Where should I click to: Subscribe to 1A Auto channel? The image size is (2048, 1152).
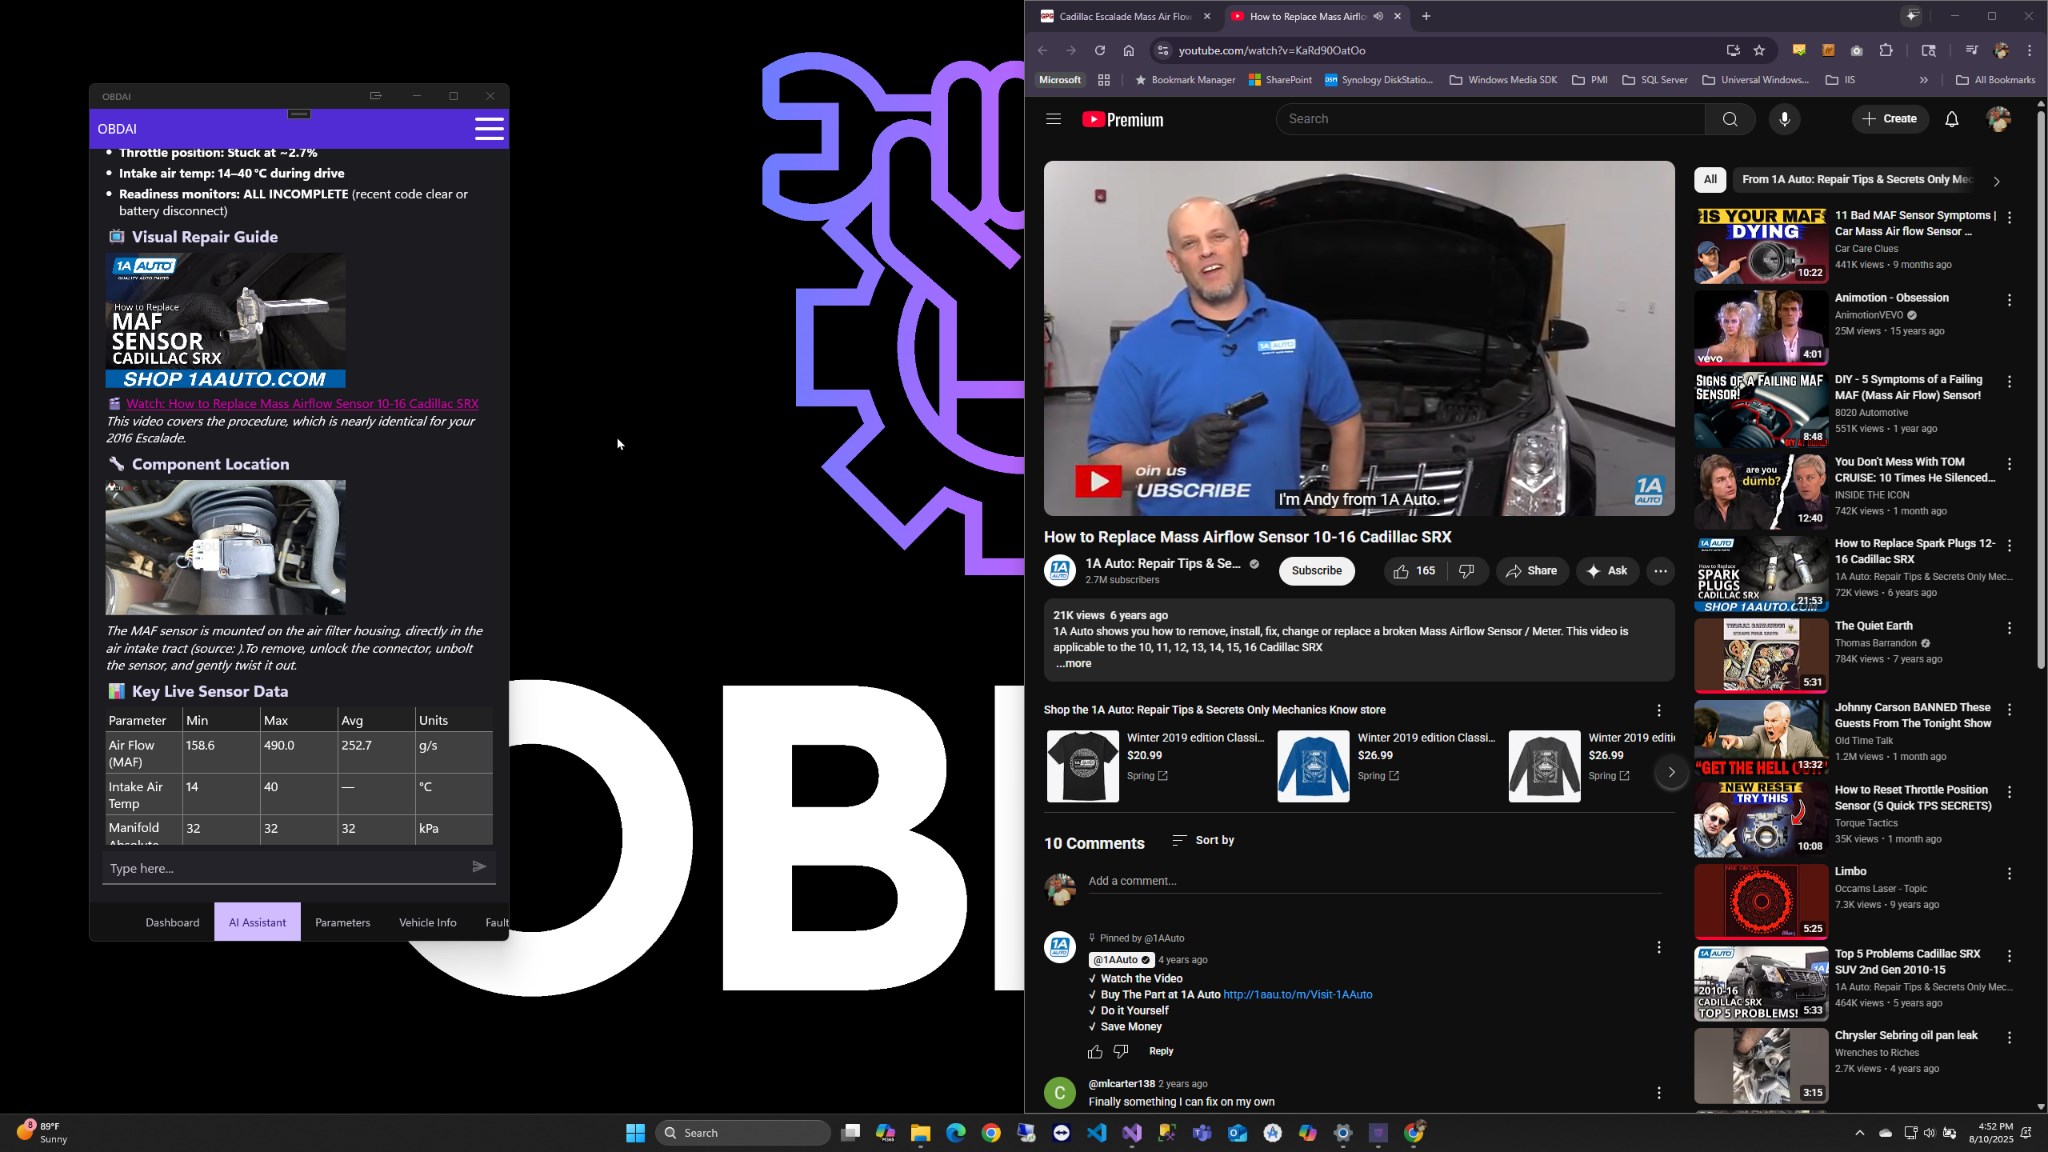[1316, 570]
